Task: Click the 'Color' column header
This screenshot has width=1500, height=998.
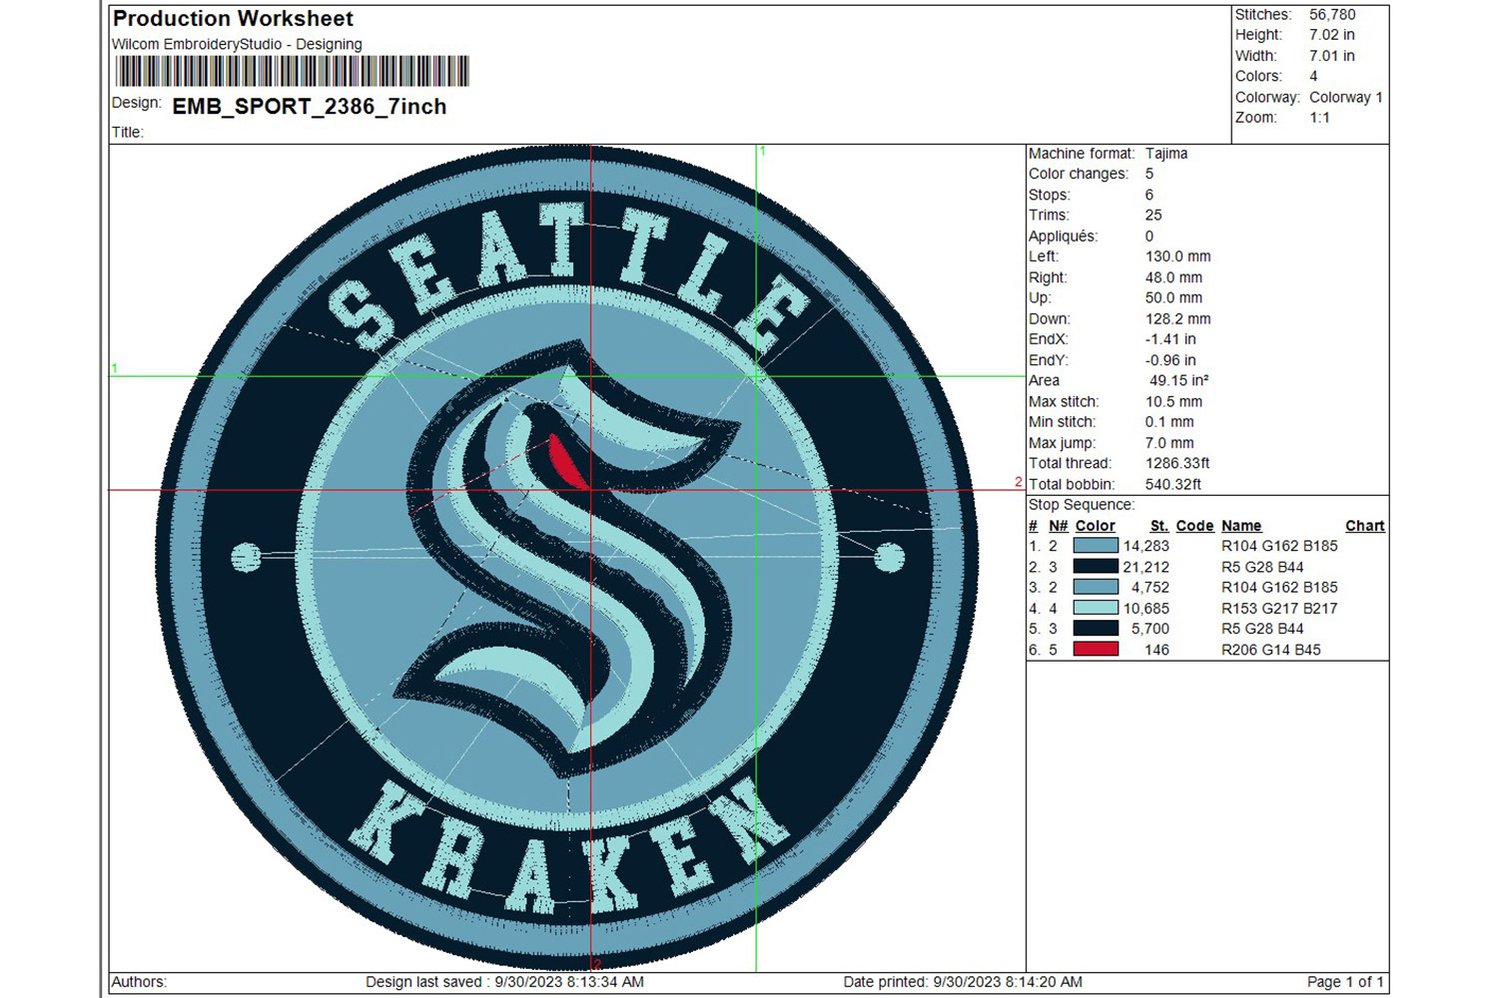Action: (x=1095, y=526)
